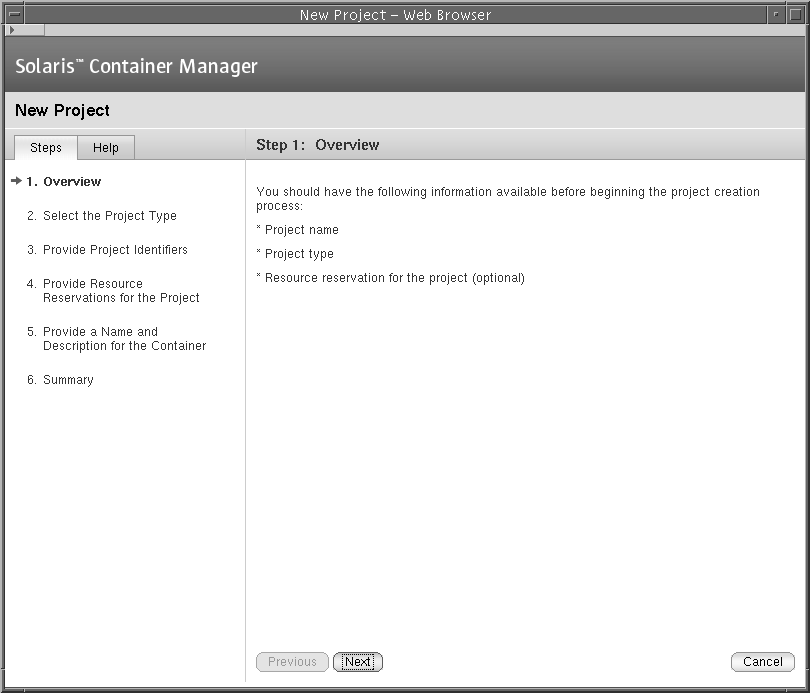Select step 1 Overview in the list
This screenshot has height=693, width=810.
pyautogui.click(x=64, y=182)
